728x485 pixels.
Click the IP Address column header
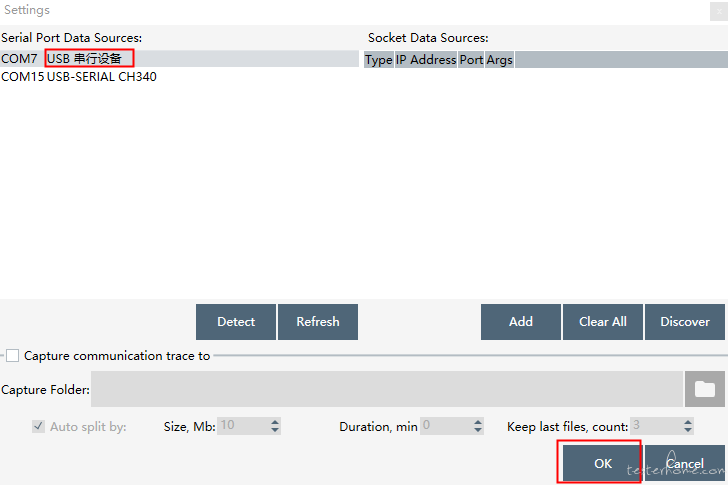coord(426,60)
